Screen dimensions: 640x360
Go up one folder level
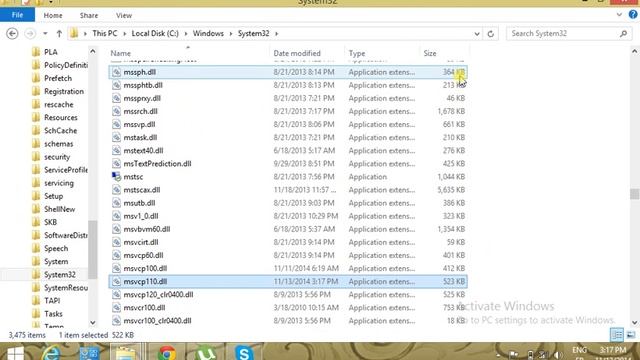(59, 33)
